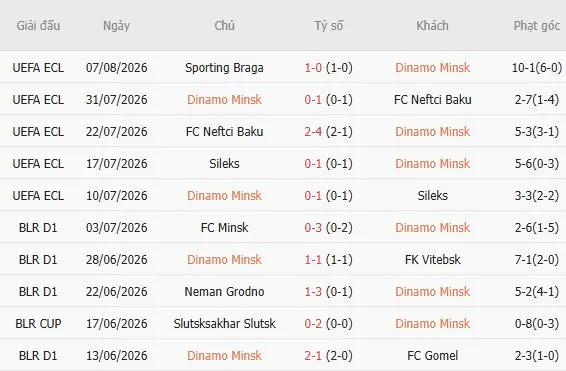Image resolution: width=566 pixels, height=371 pixels.
Task: Click the Giải đấu column header
Action: click(38, 26)
